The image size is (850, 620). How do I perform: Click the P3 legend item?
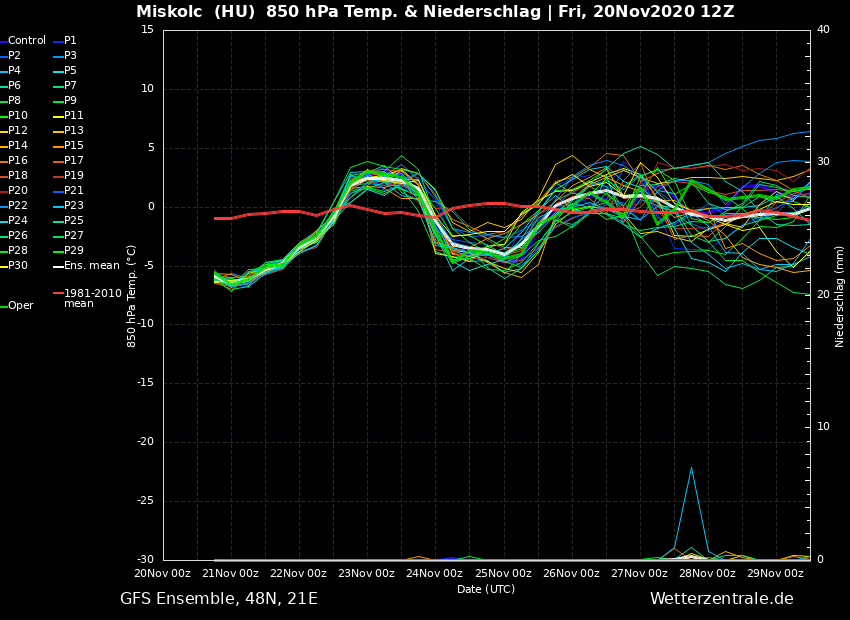pos(70,56)
